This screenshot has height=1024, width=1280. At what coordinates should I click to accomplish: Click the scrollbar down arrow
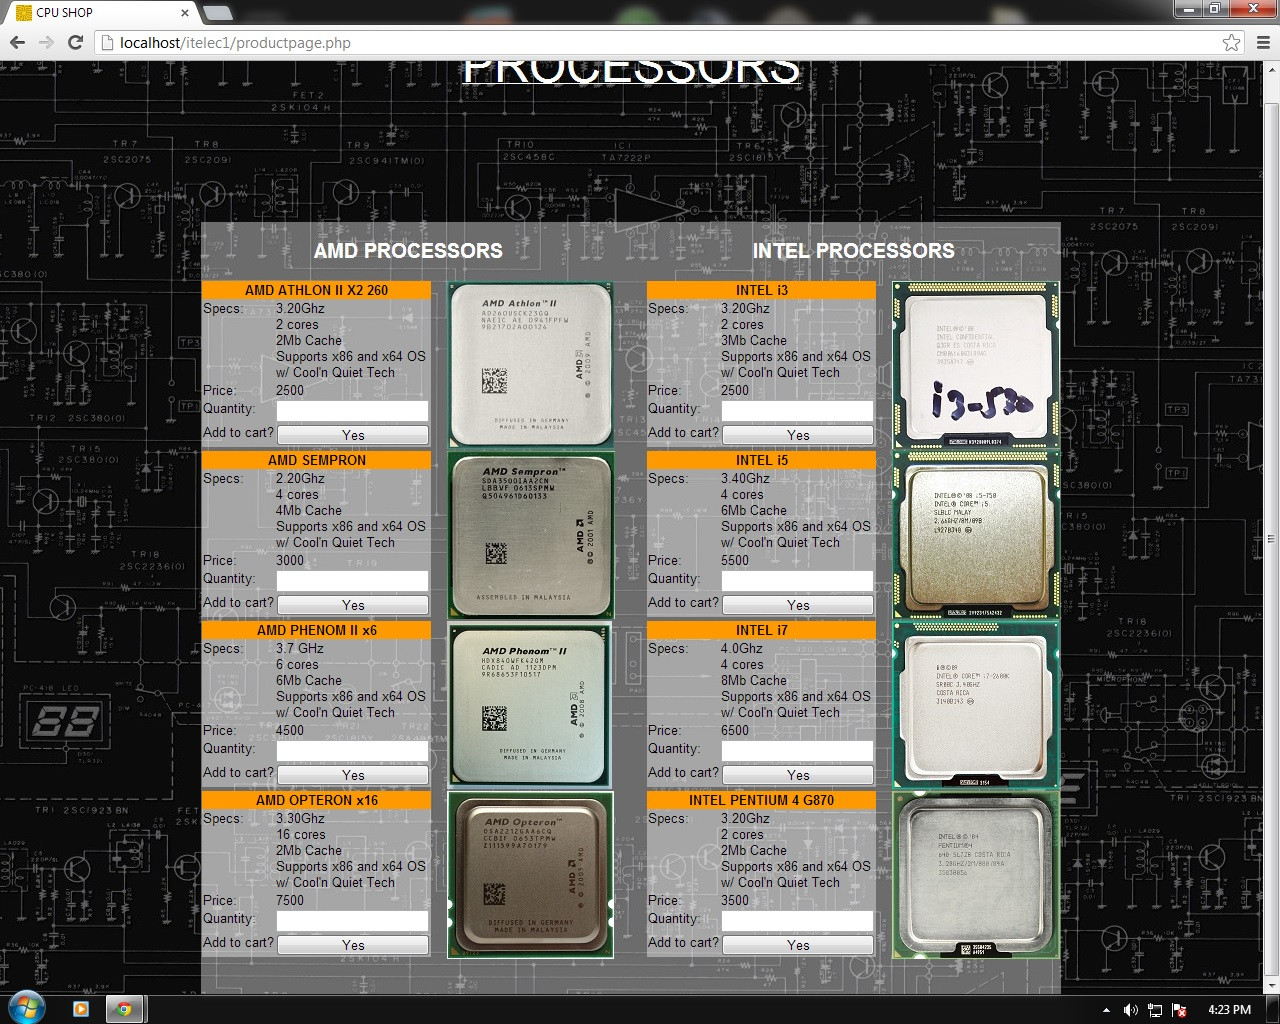pos(1271,985)
